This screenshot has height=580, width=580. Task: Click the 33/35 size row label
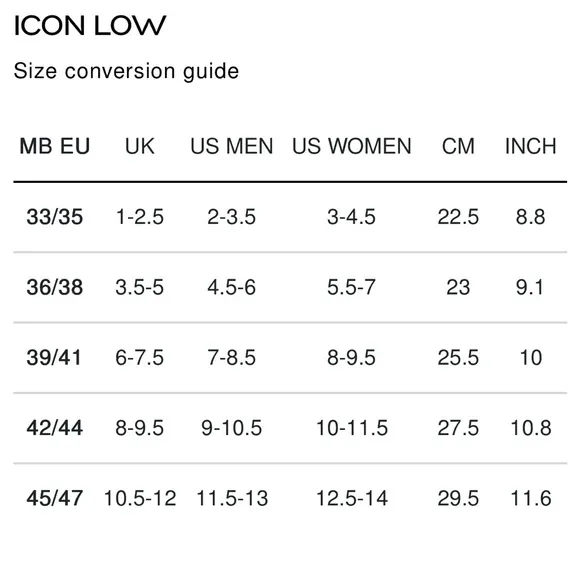(x=55, y=217)
